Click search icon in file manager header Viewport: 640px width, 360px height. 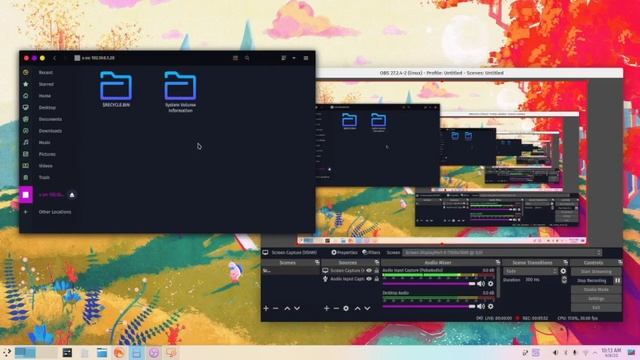247,58
